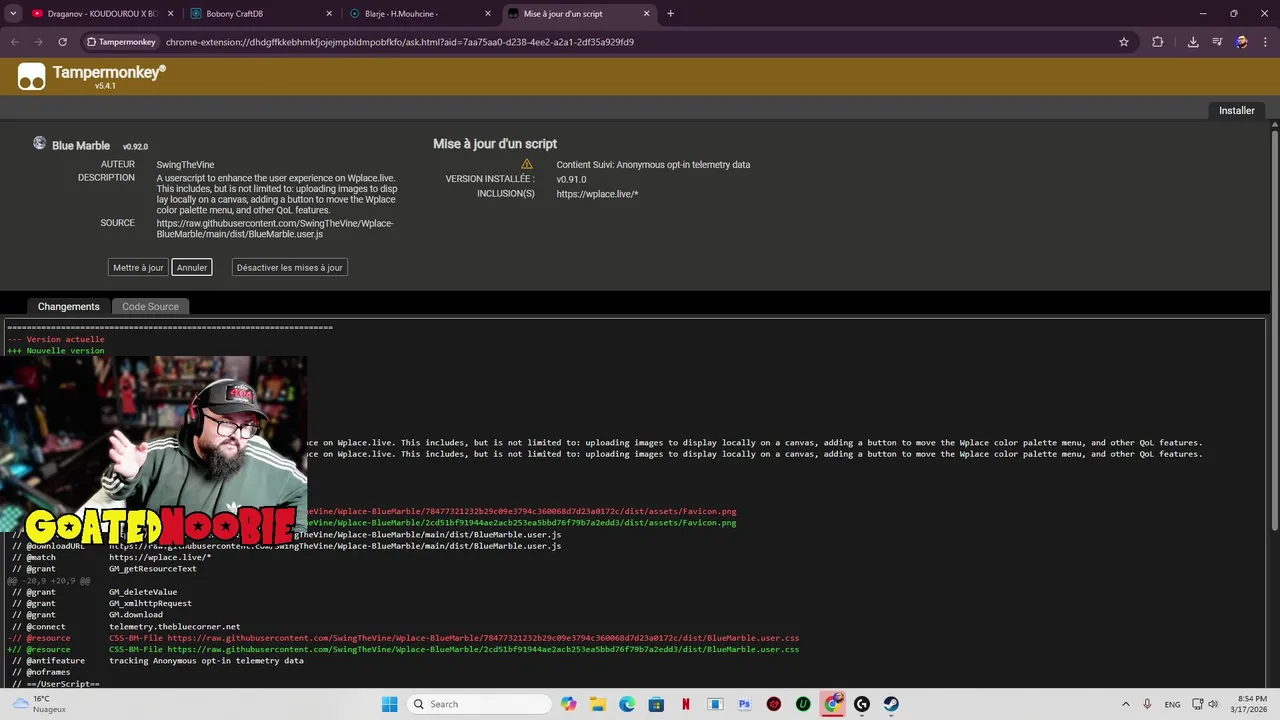Click the ENG language indicator
The image size is (1280, 720).
(1172, 704)
